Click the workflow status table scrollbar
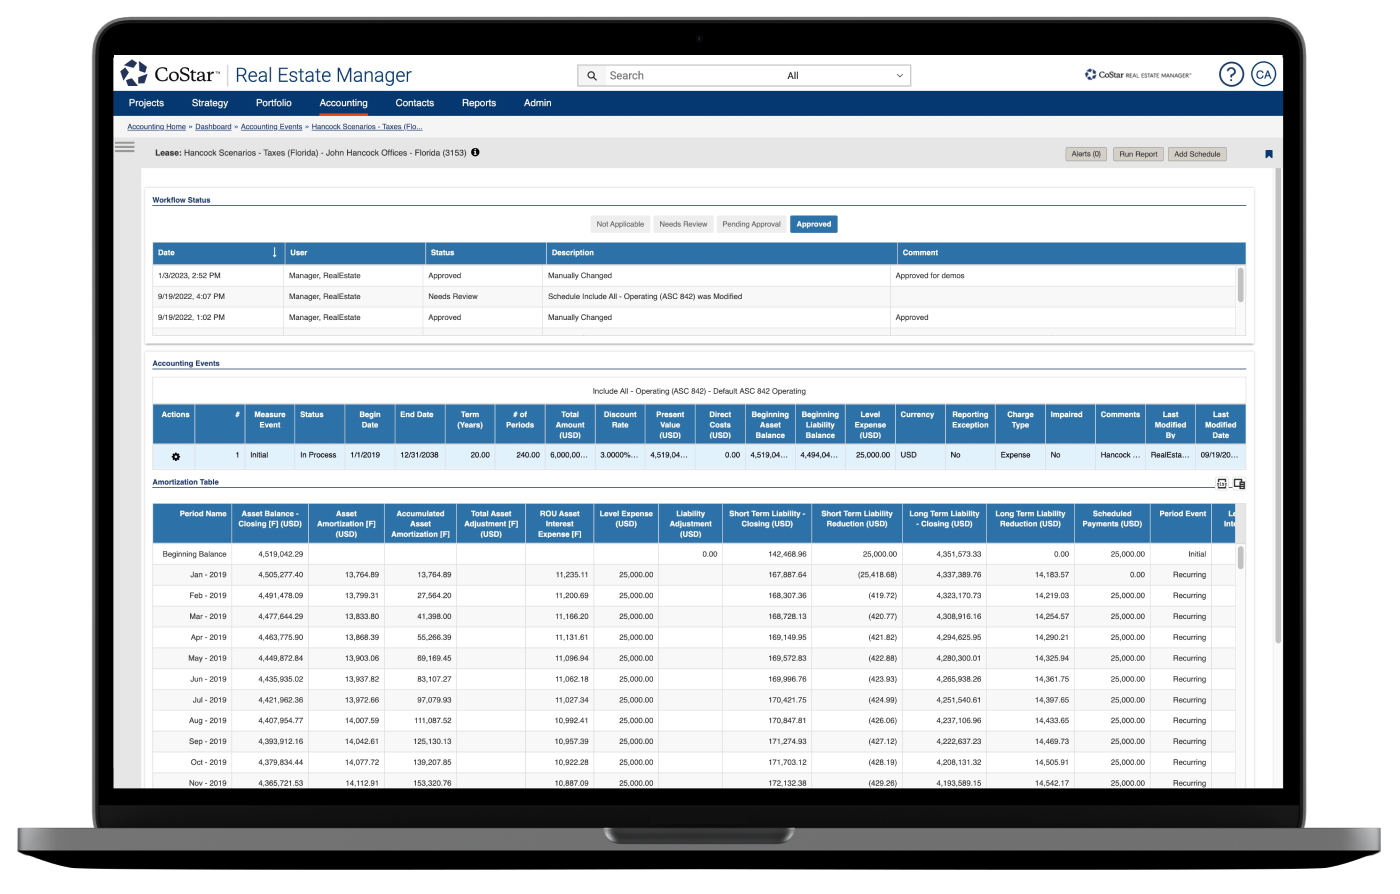 (x=1240, y=285)
